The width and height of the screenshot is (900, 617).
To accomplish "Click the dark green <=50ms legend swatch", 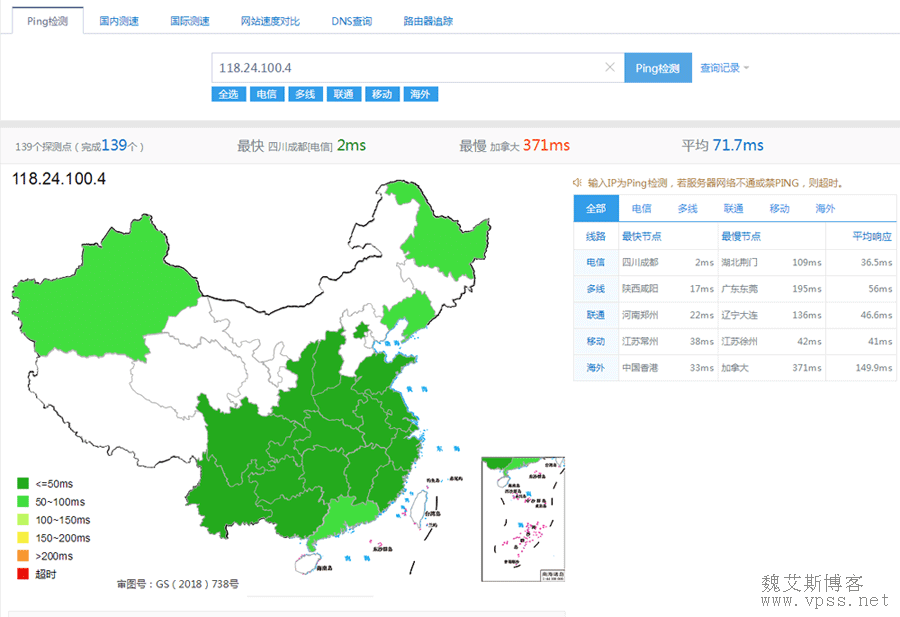I will [21, 484].
